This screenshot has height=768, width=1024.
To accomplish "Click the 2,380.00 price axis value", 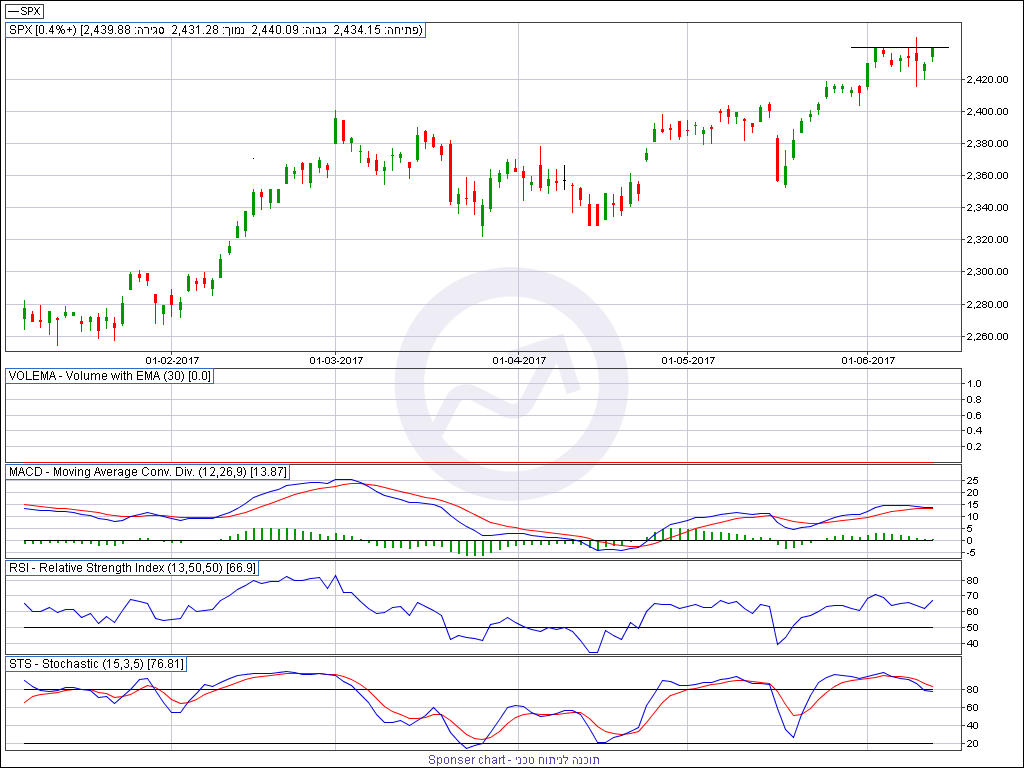I will click(987, 144).
